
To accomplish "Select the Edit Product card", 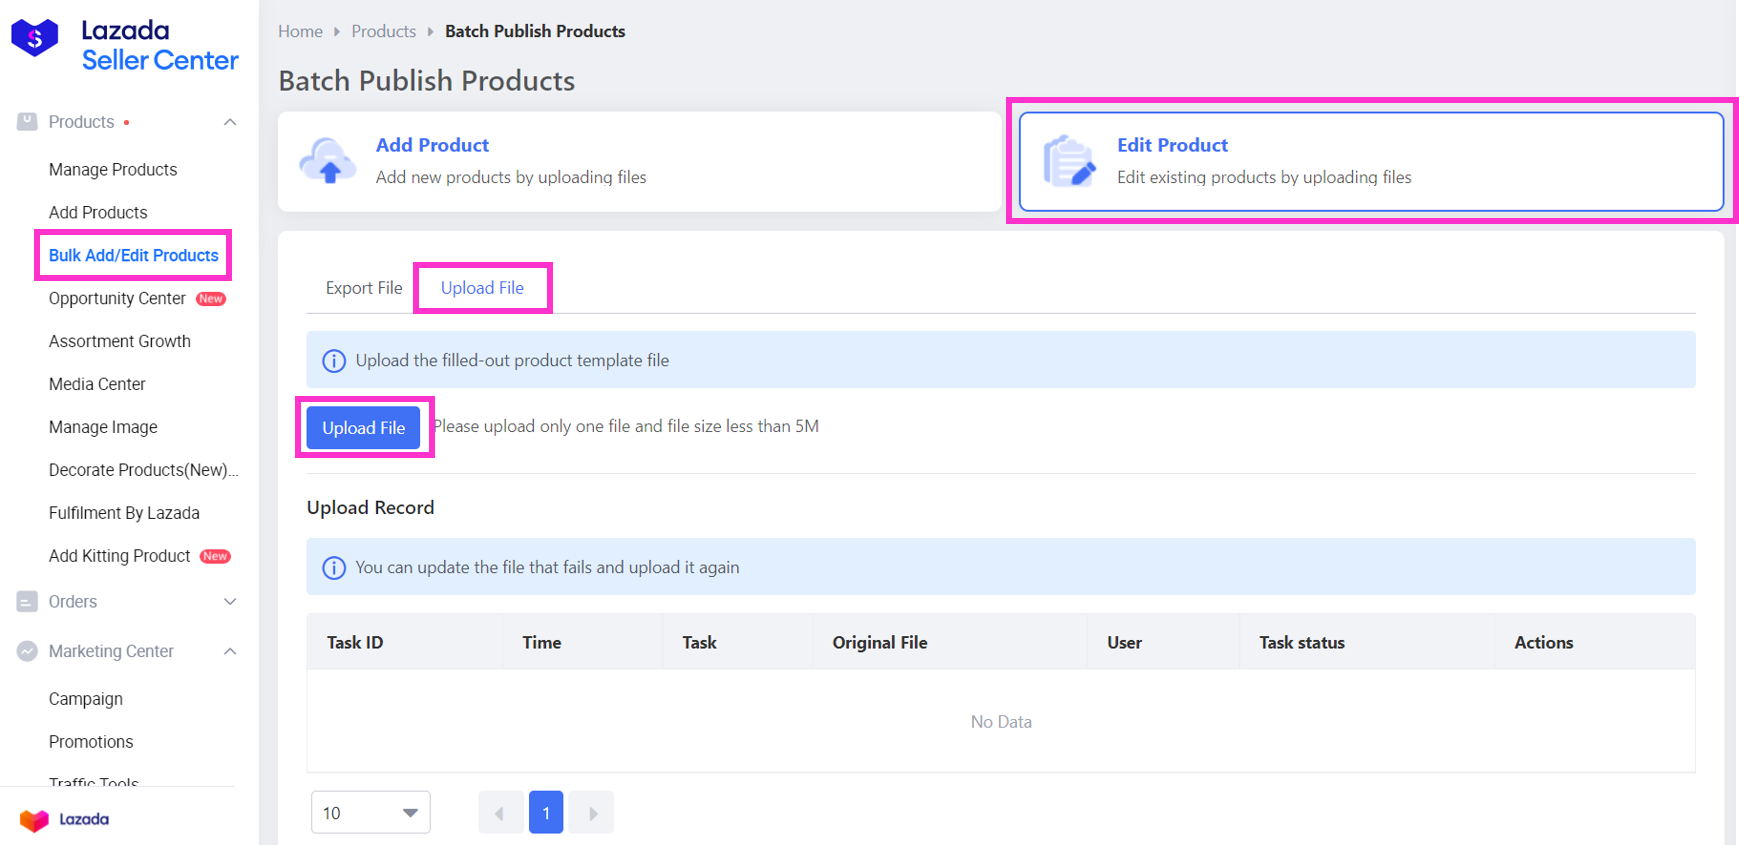I will coord(1371,161).
